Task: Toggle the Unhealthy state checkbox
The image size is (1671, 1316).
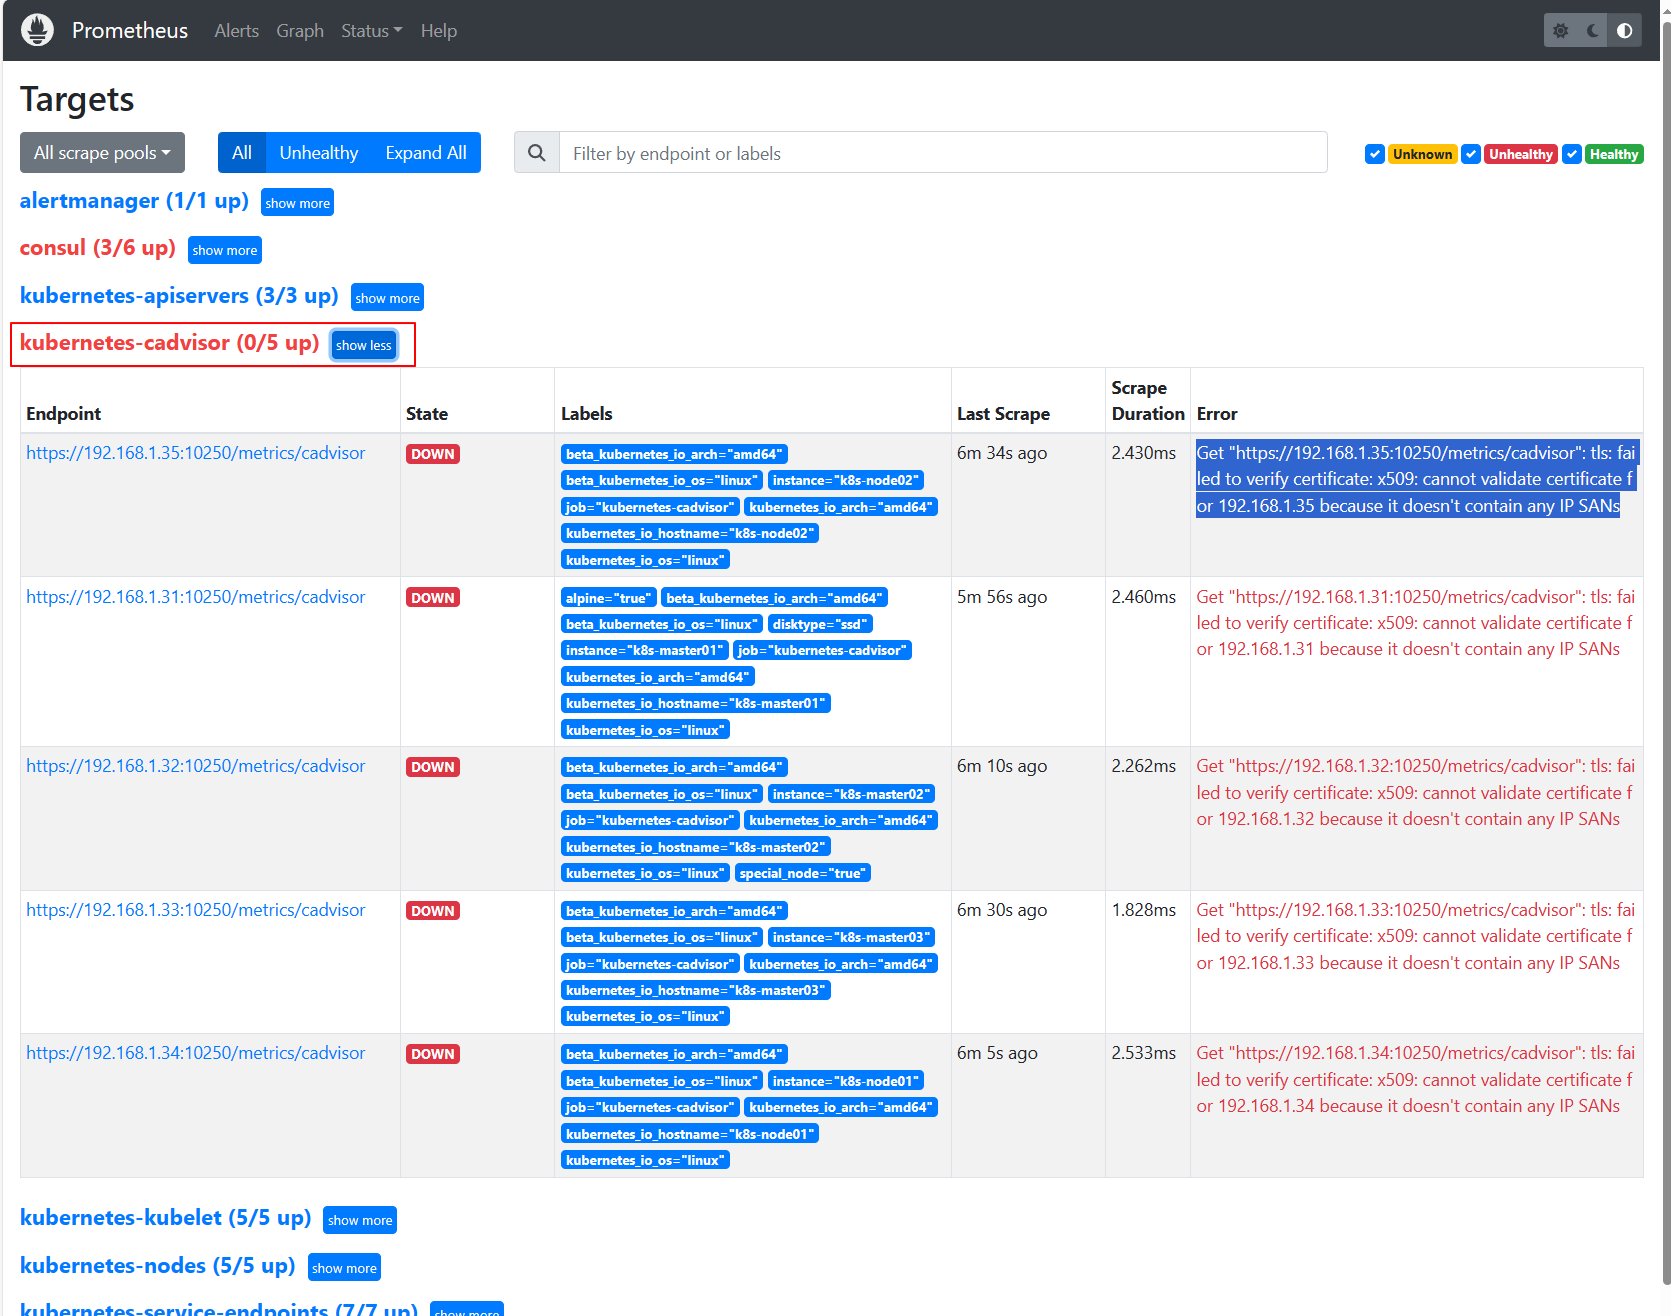Action: (1471, 154)
